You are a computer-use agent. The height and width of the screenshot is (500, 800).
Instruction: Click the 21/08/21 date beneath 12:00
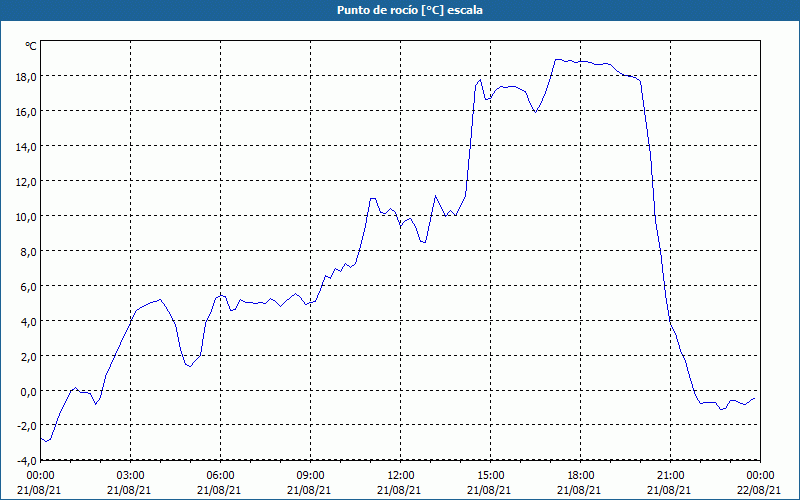(399, 490)
